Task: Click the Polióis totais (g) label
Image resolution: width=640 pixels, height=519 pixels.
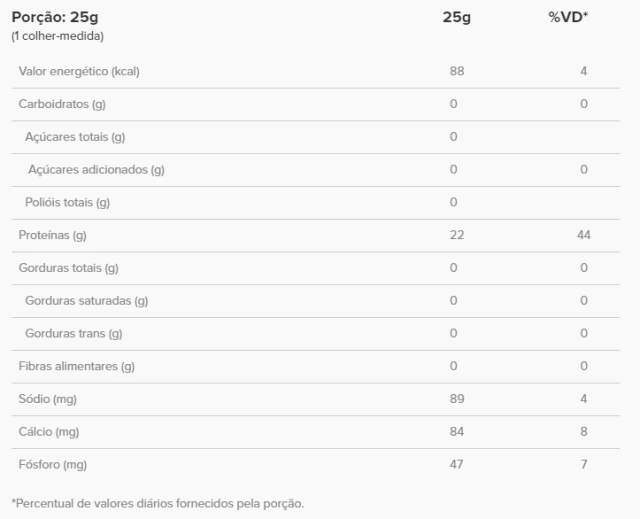Action: 67,202
